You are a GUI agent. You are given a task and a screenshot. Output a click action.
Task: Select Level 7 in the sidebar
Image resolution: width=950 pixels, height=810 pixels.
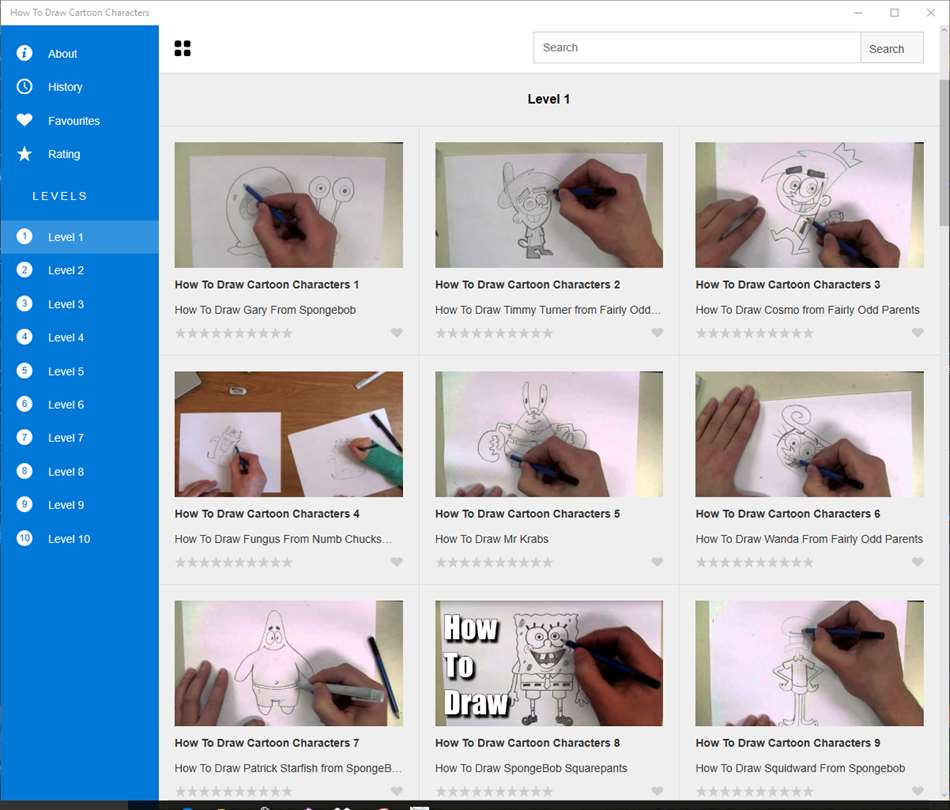click(79, 437)
